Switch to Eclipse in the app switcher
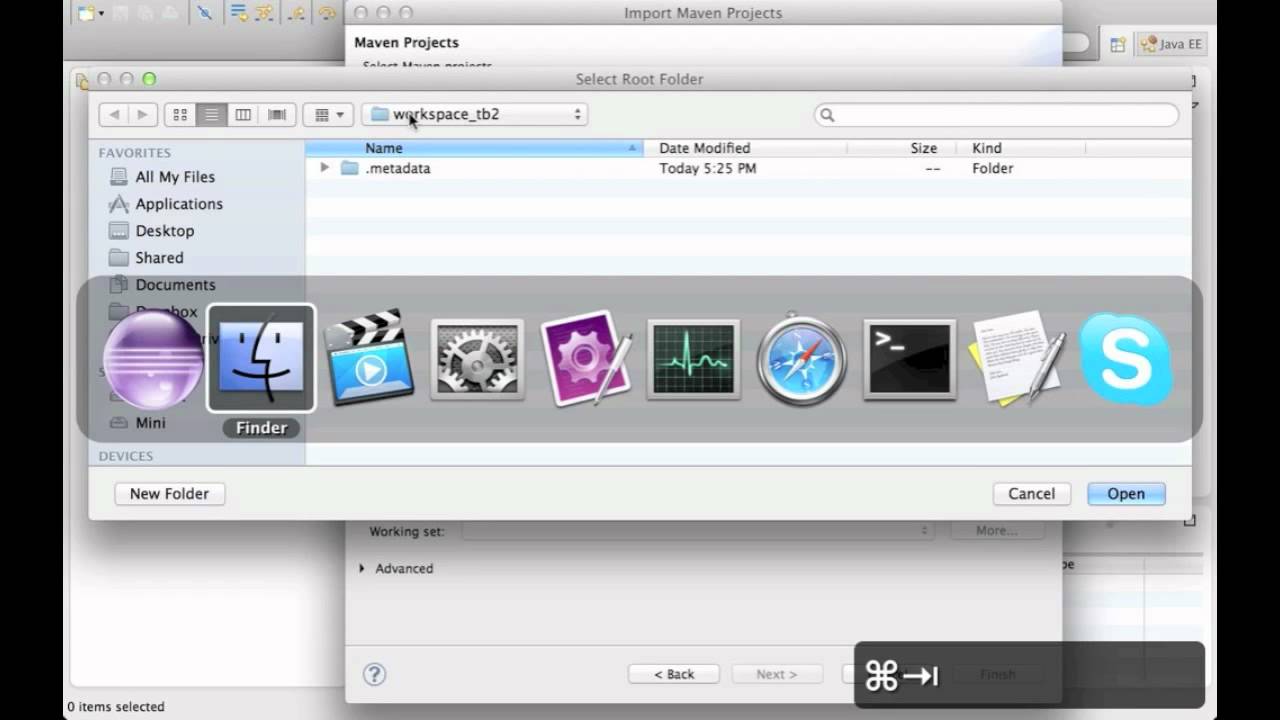 (153, 360)
